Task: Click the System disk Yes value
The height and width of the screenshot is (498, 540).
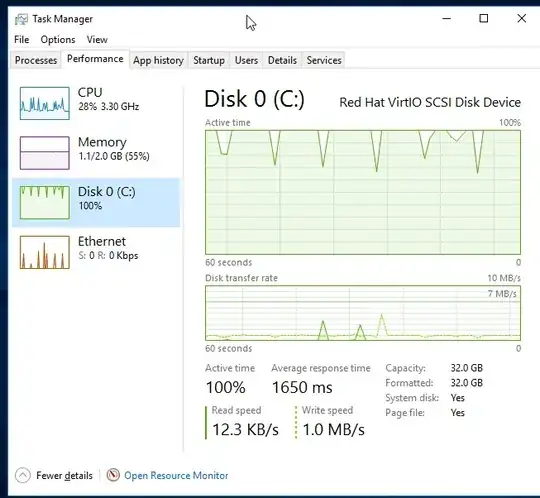Action: click(458, 398)
